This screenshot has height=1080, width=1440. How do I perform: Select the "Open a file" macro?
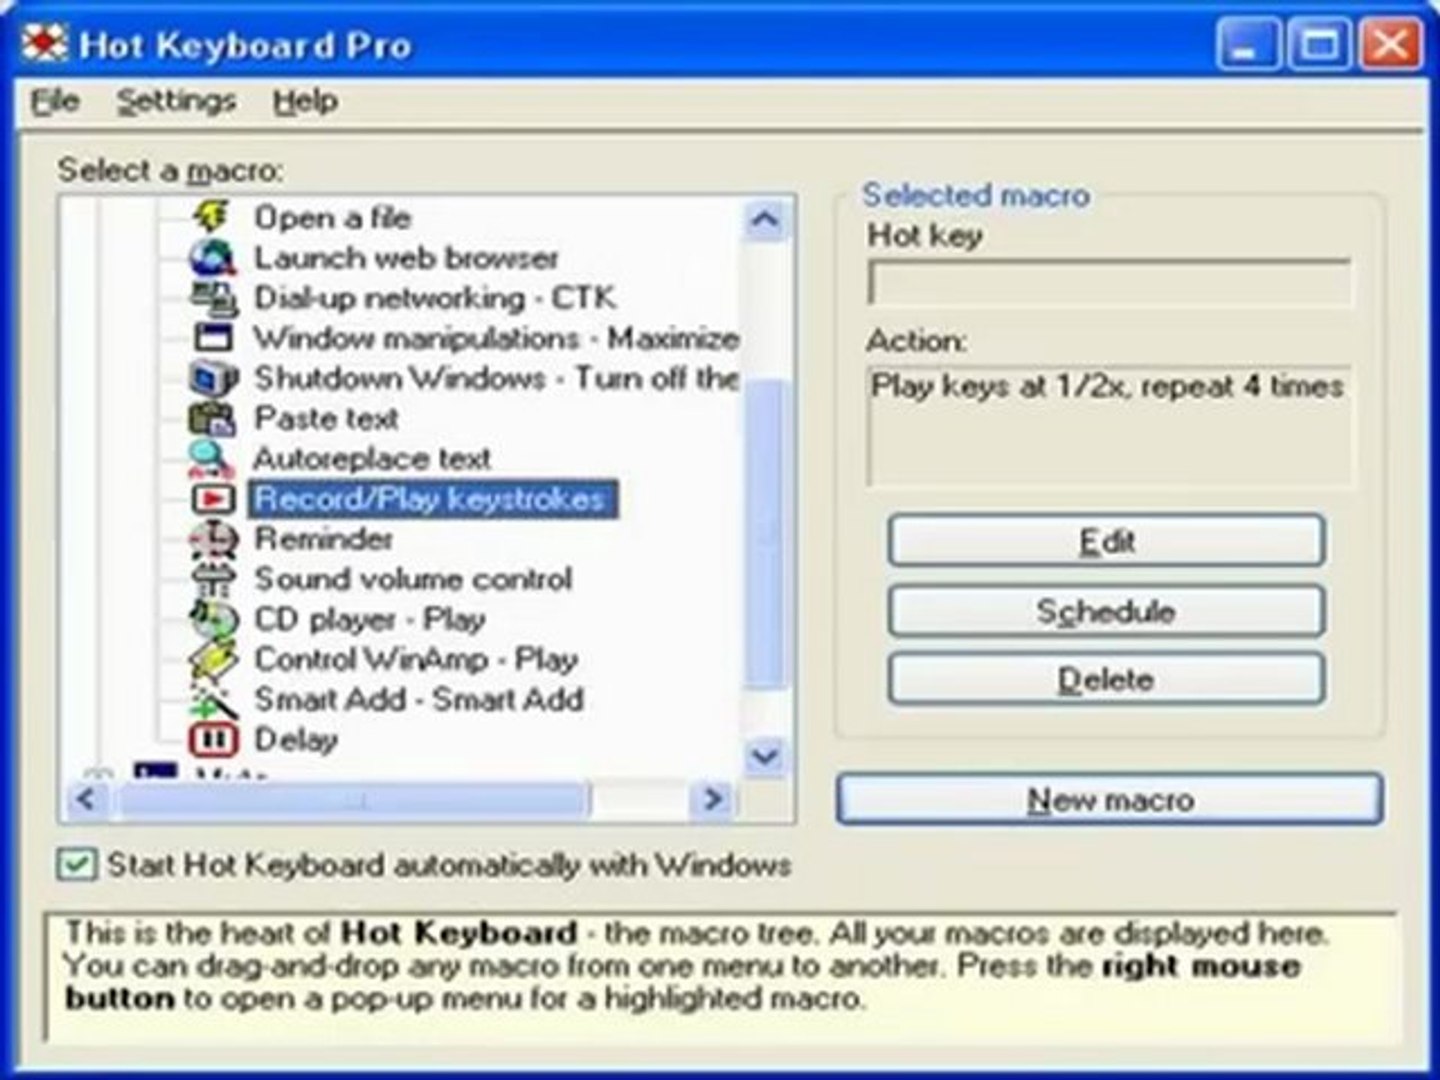(333, 217)
